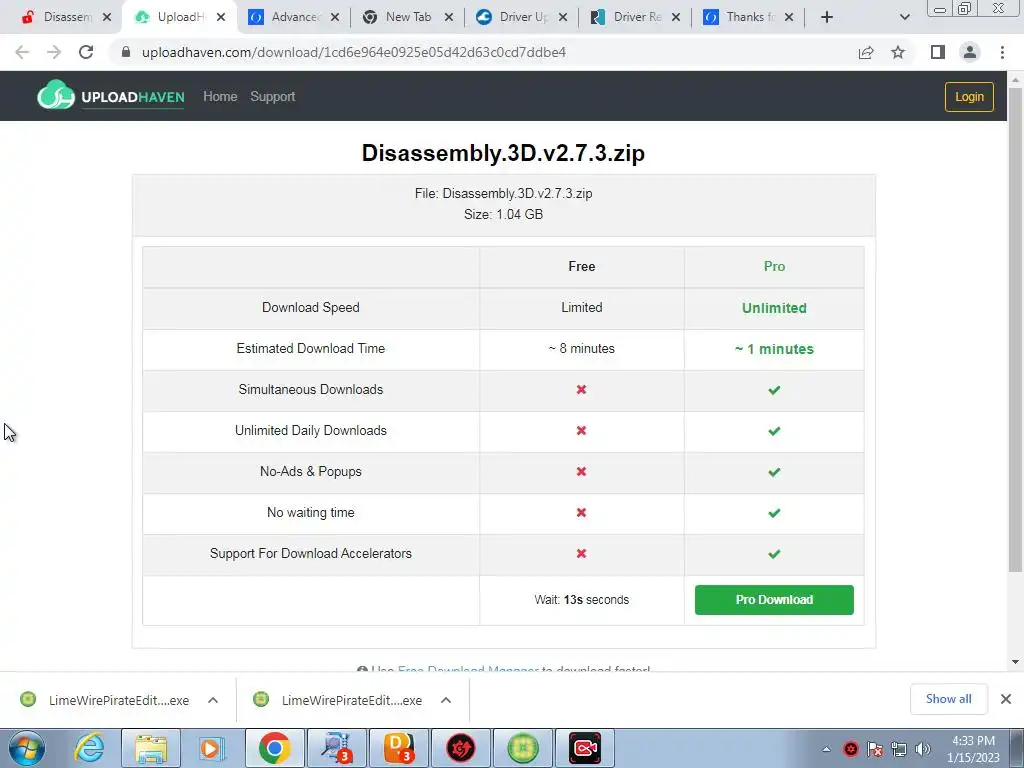Reload the page with refresh icon
1024x768 pixels.
pos(86,52)
